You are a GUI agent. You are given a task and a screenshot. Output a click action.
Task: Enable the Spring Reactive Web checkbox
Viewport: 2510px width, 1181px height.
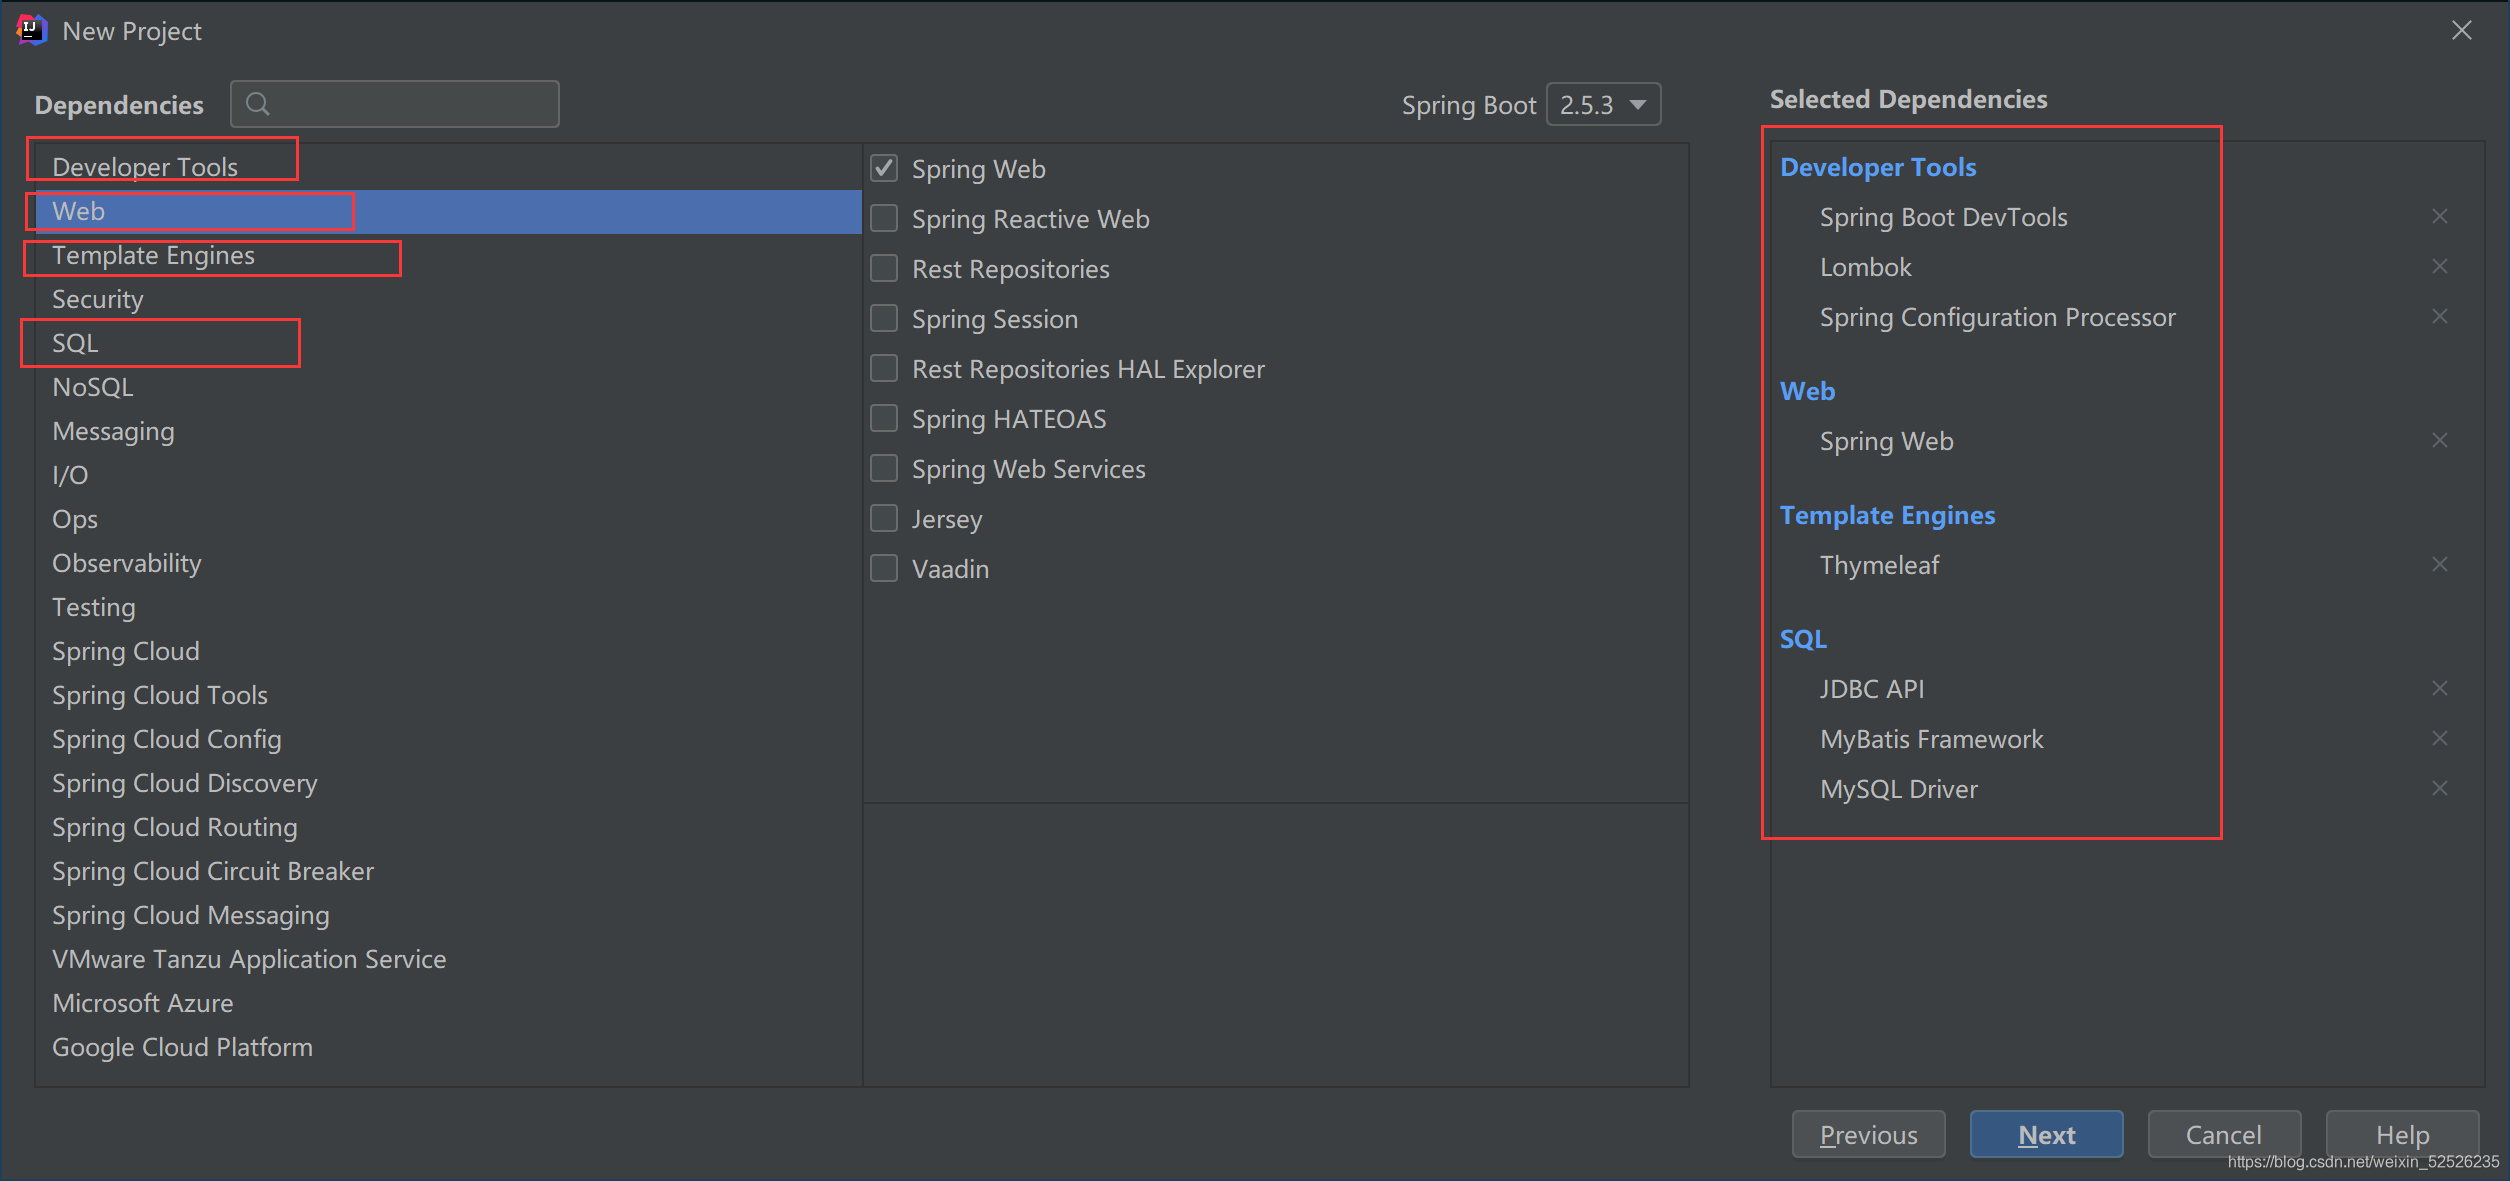tap(884, 218)
